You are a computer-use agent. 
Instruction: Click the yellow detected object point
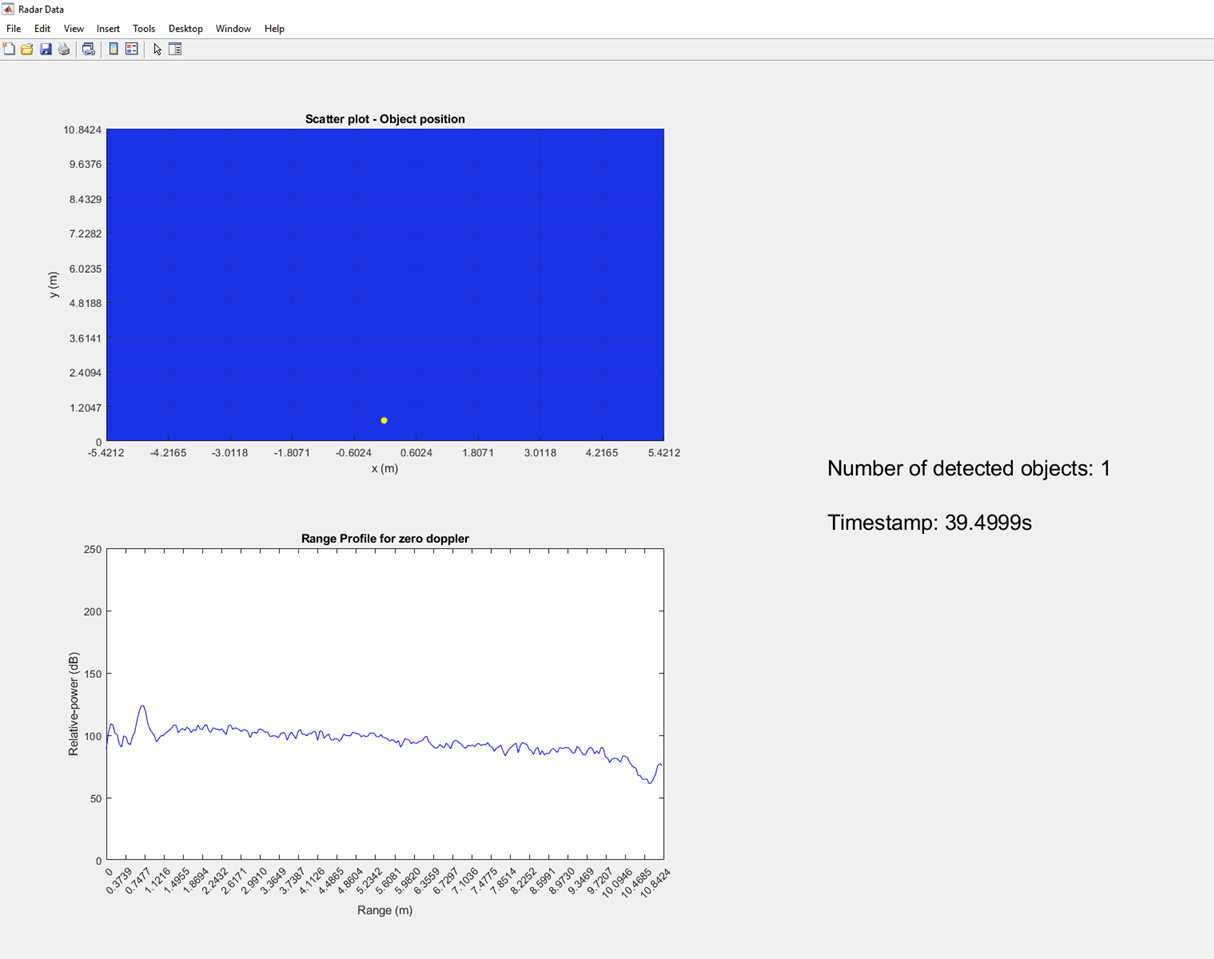384,421
